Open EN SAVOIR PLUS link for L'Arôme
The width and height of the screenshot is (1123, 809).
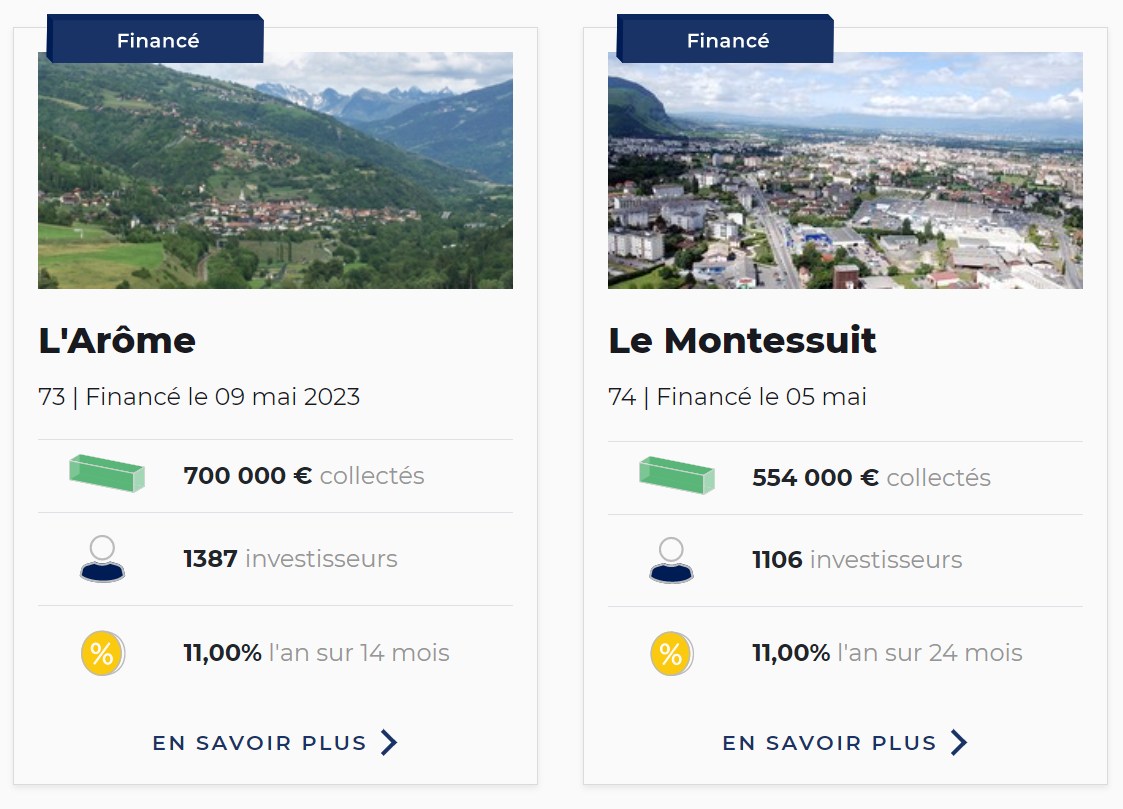click(275, 743)
